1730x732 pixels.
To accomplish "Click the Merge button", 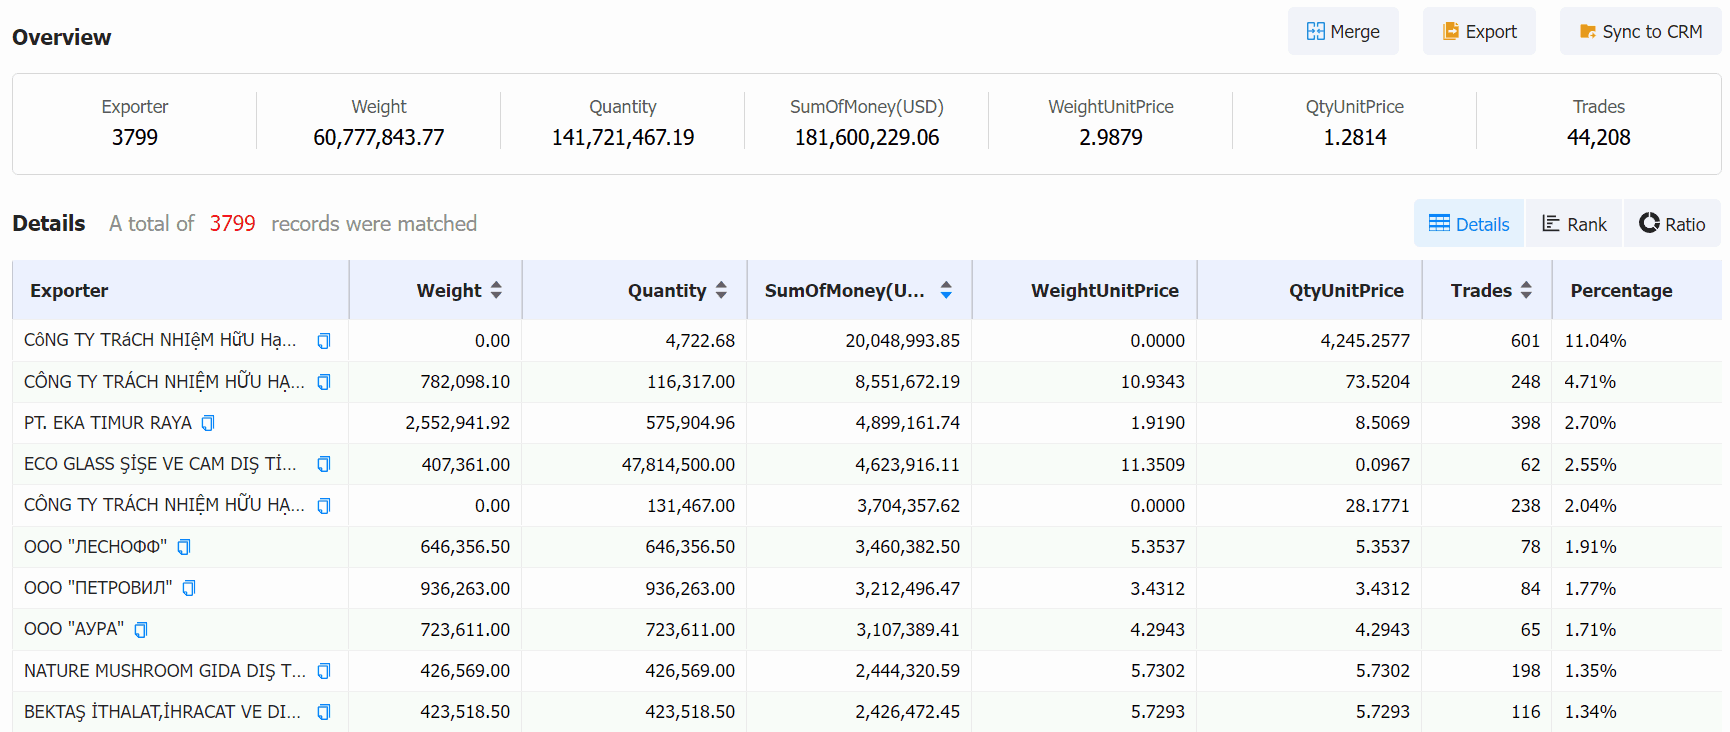I will click(1343, 32).
